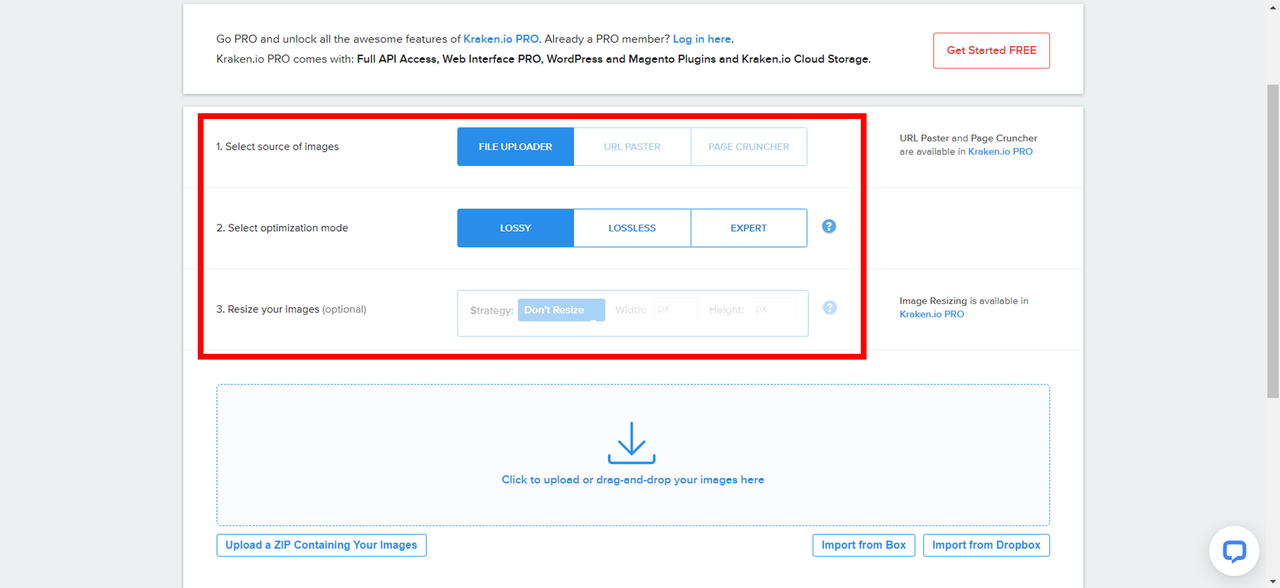1280x588 pixels.
Task: Open help icon beside image resizing
Action: 829,308
